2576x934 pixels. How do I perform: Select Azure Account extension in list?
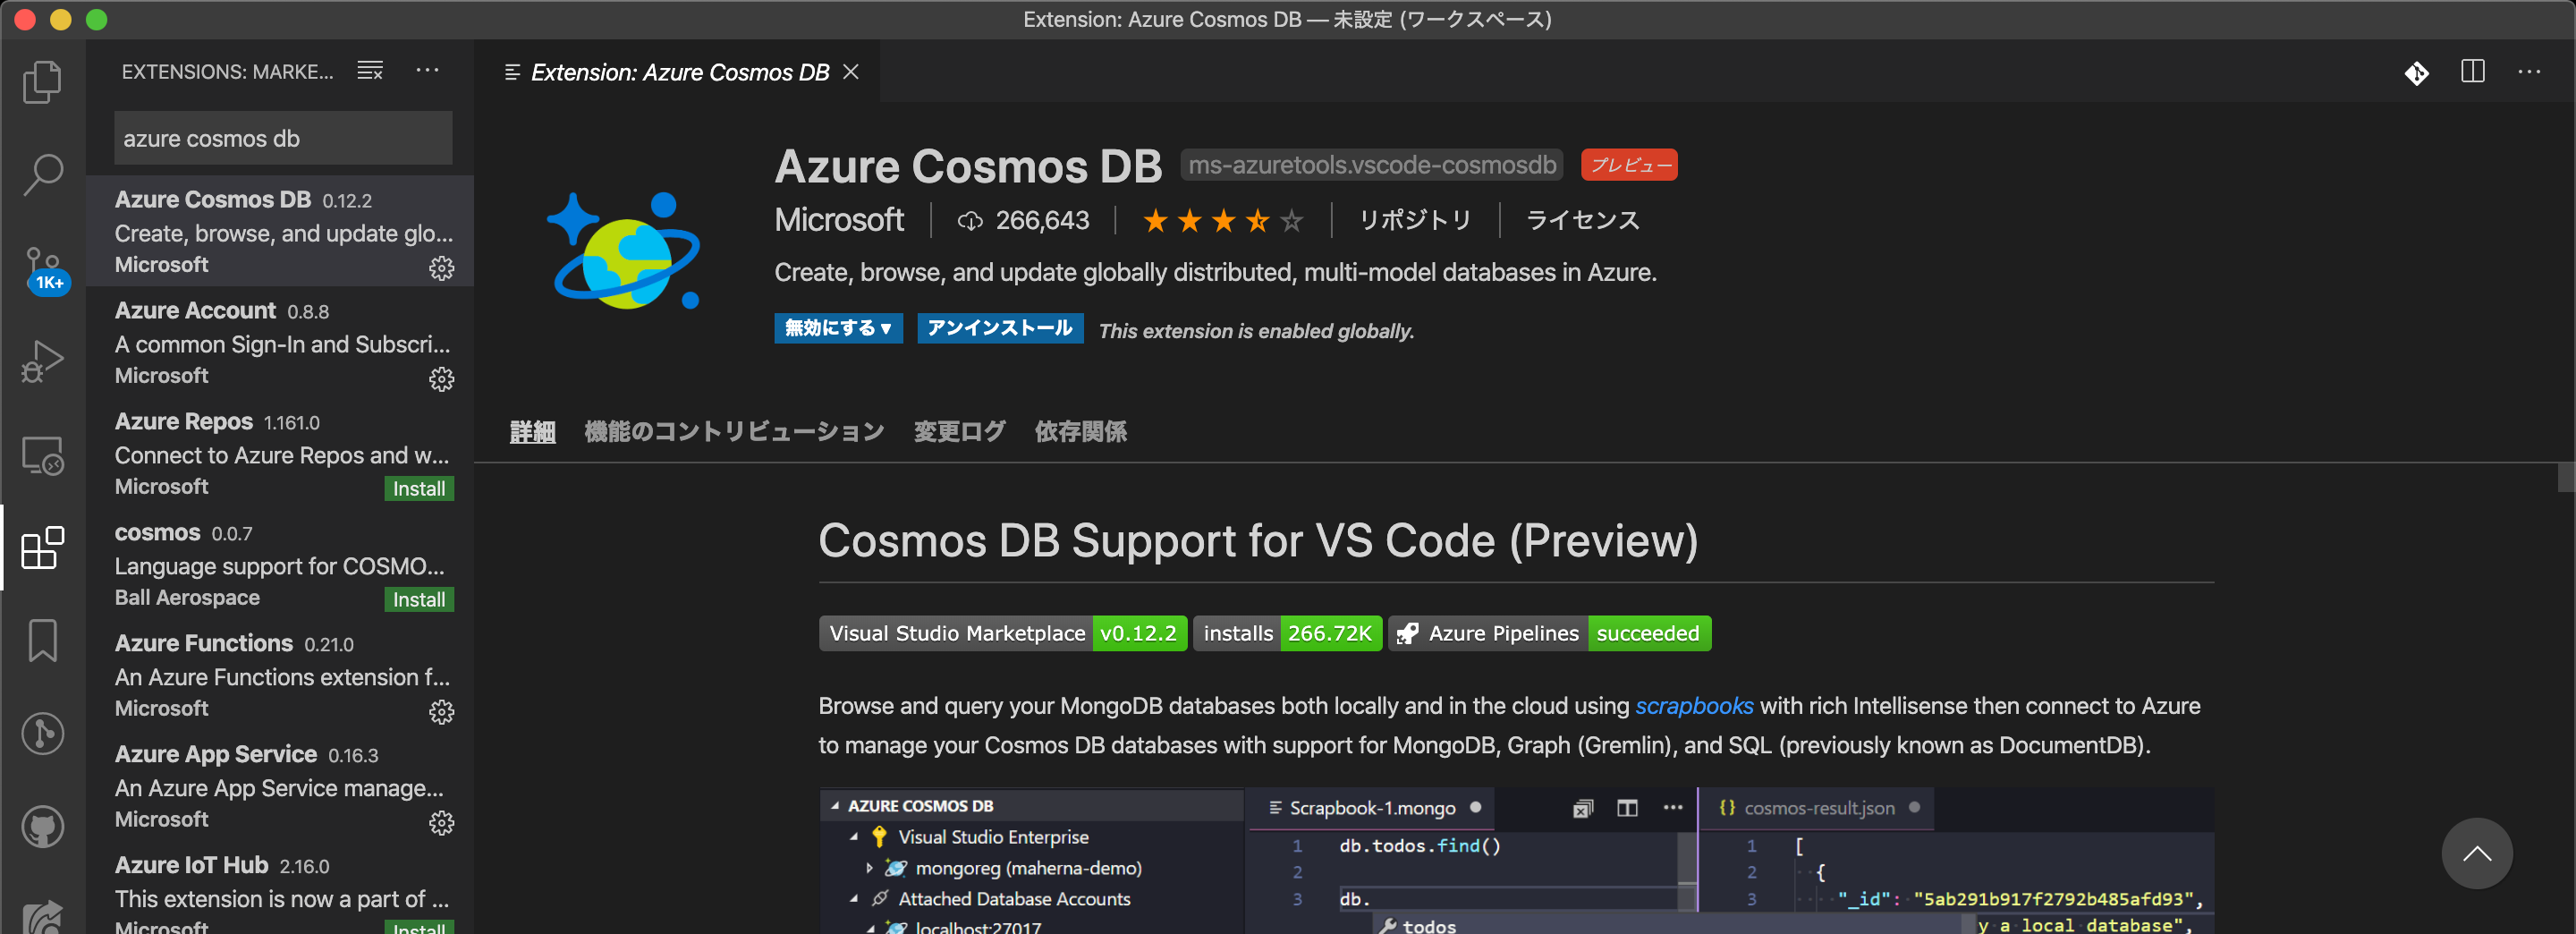(x=280, y=343)
